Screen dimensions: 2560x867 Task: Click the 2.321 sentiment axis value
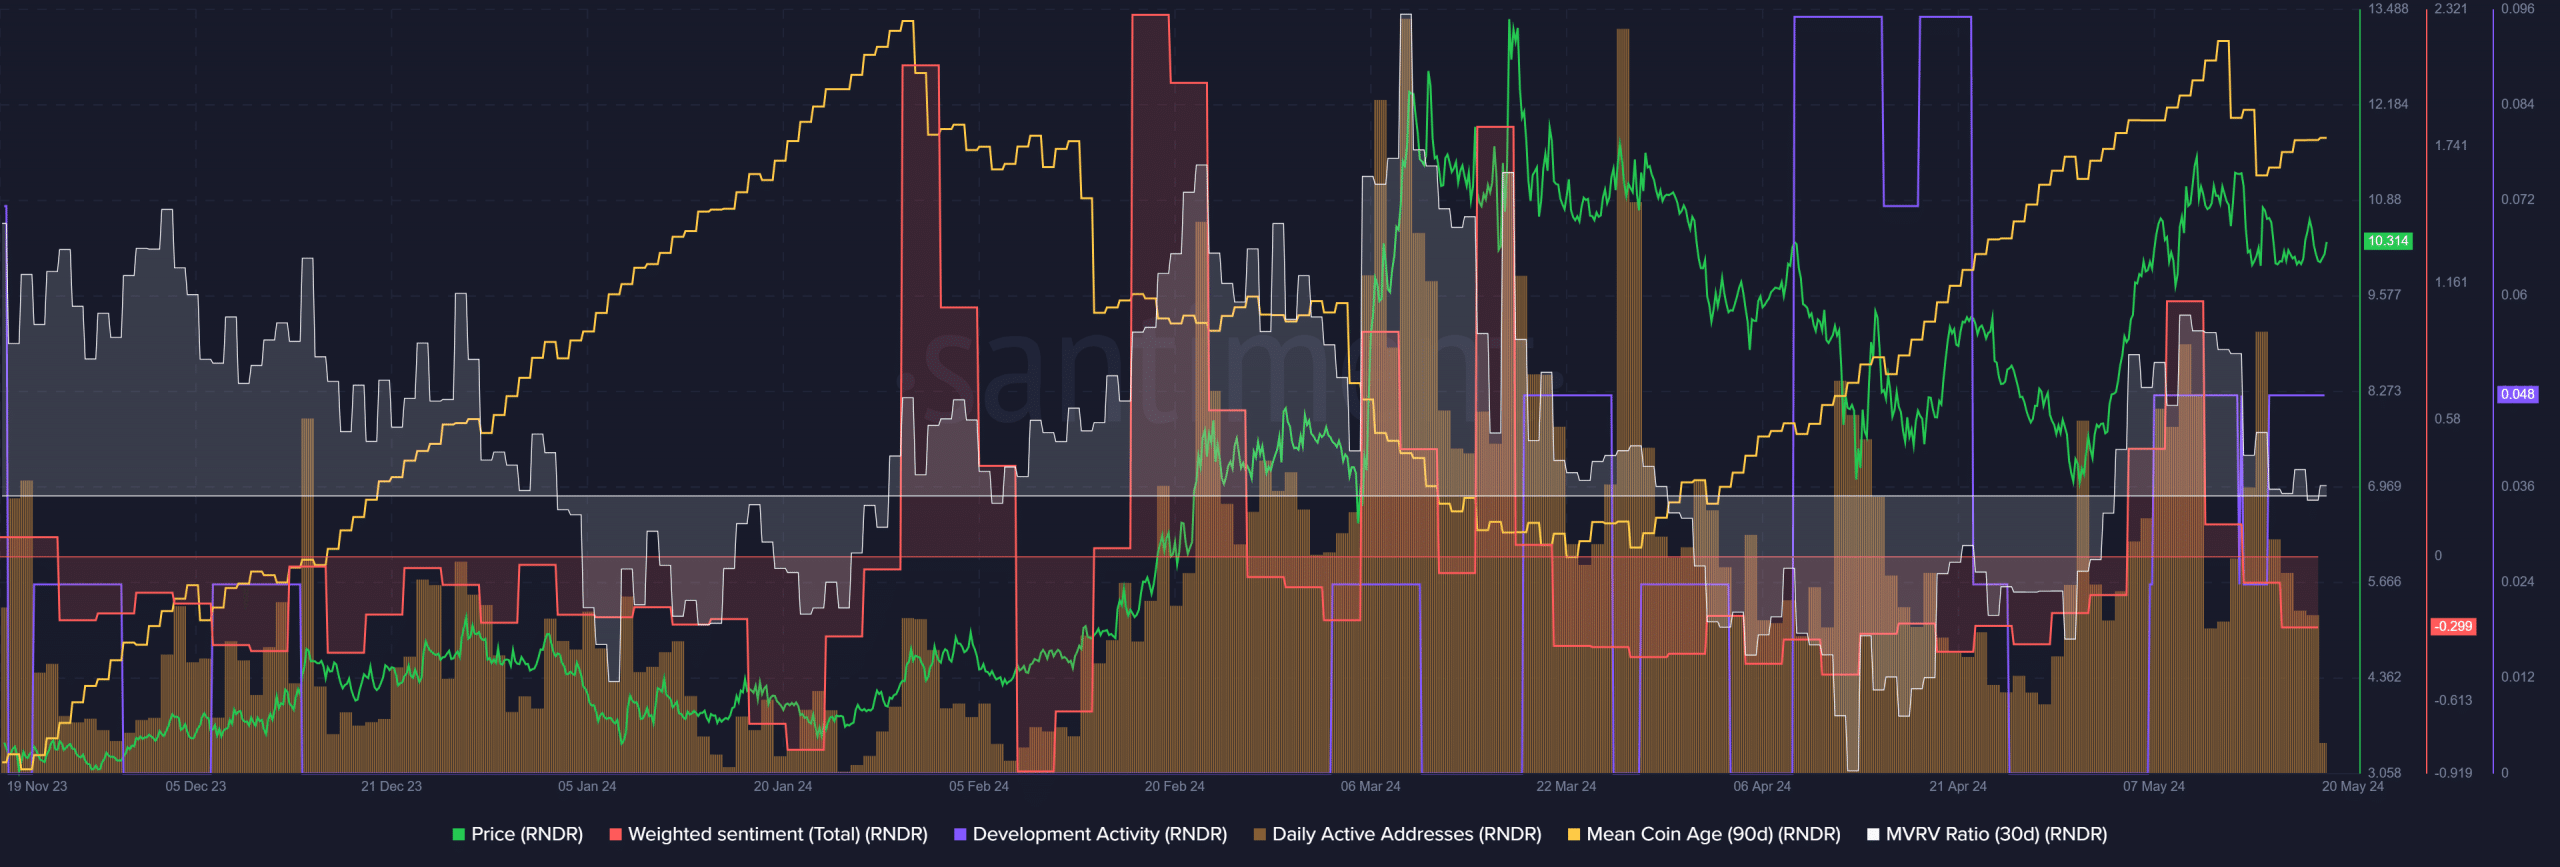pos(2451,9)
